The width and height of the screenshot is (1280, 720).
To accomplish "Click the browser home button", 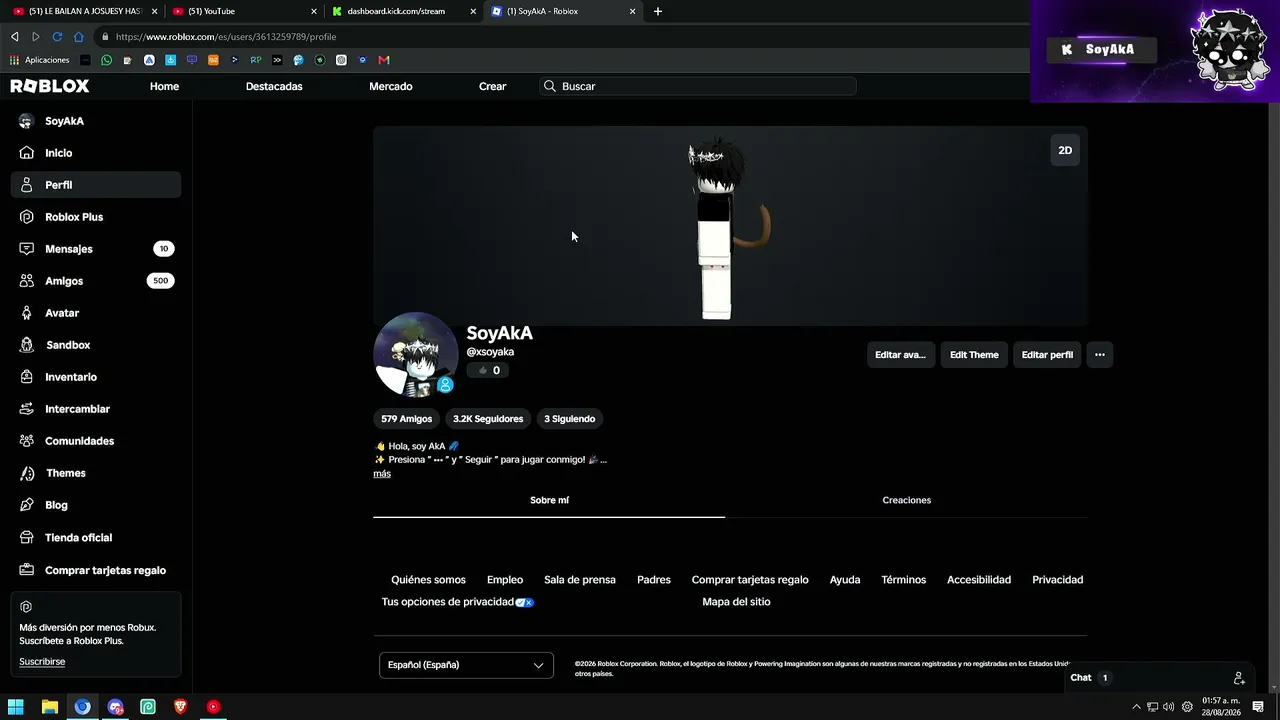I will [x=79, y=37].
